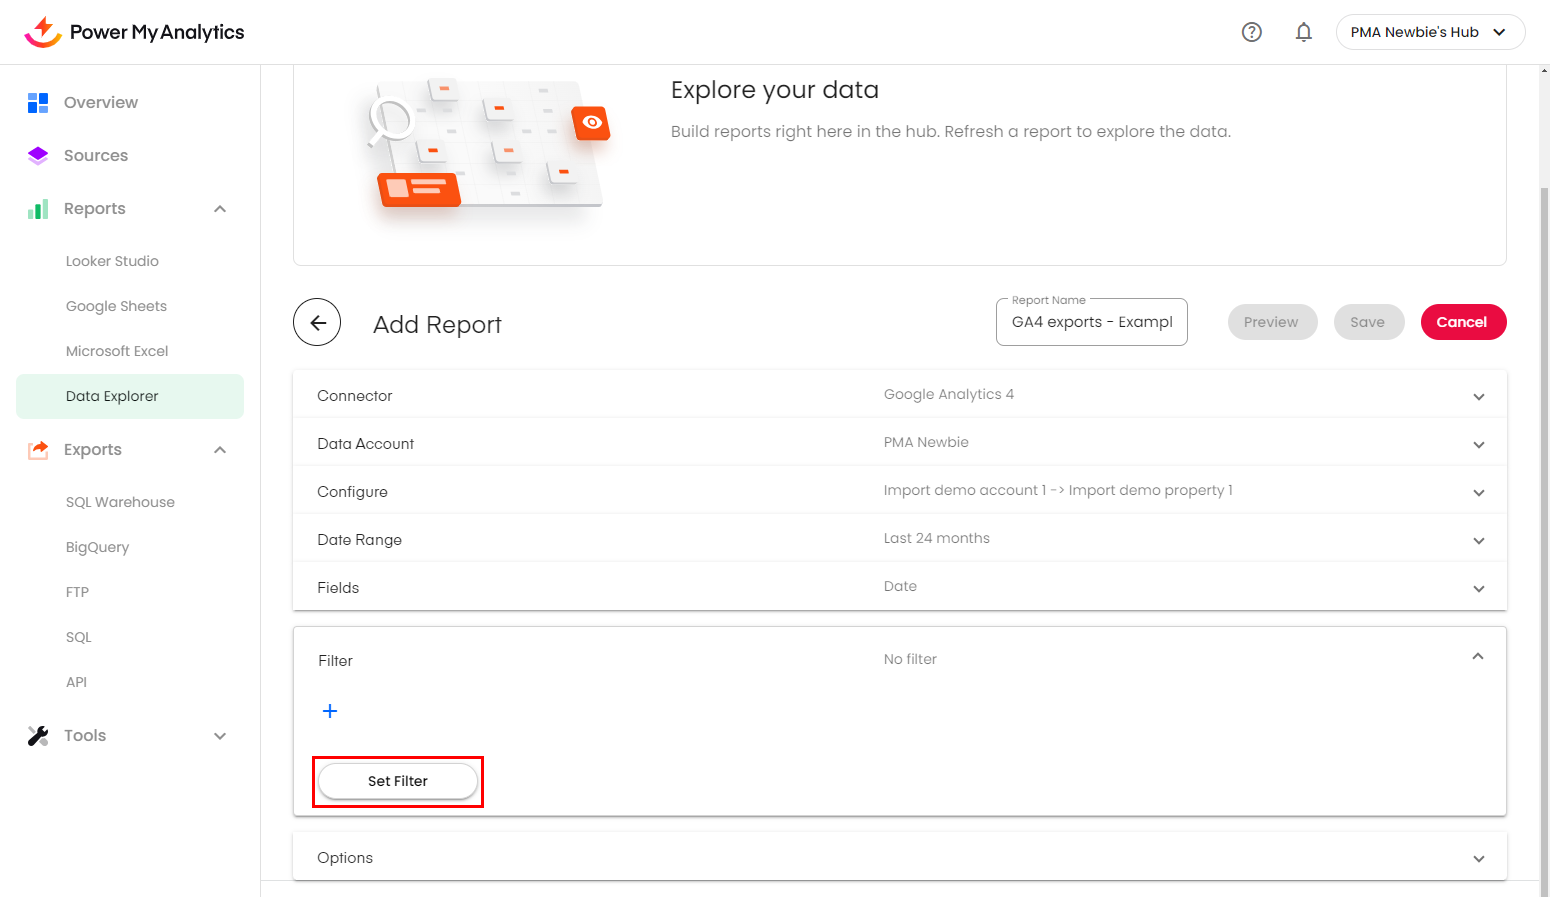The height and width of the screenshot is (897, 1550).
Task: Open the PMA Newbie's Hub dropdown
Action: click(x=1429, y=32)
